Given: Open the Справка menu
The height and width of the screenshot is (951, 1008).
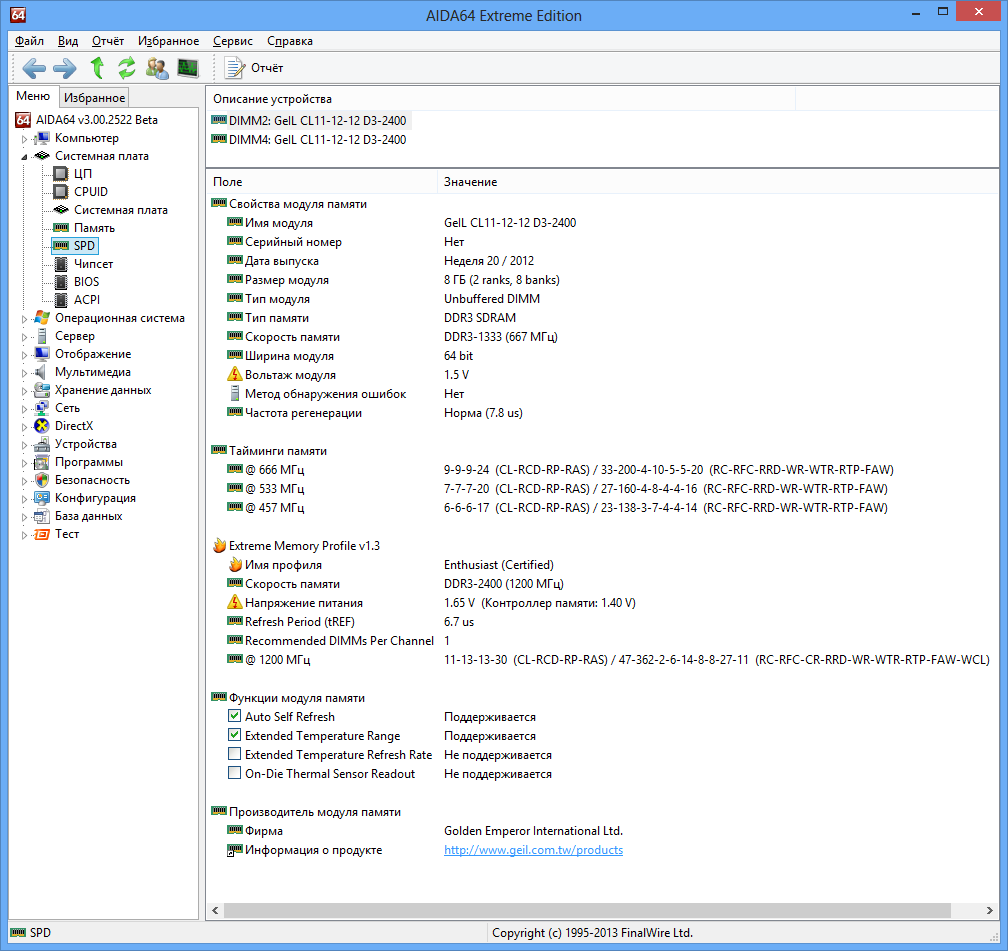Looking at the screenshot, I should pyautogui.click(x=290, y=41).
